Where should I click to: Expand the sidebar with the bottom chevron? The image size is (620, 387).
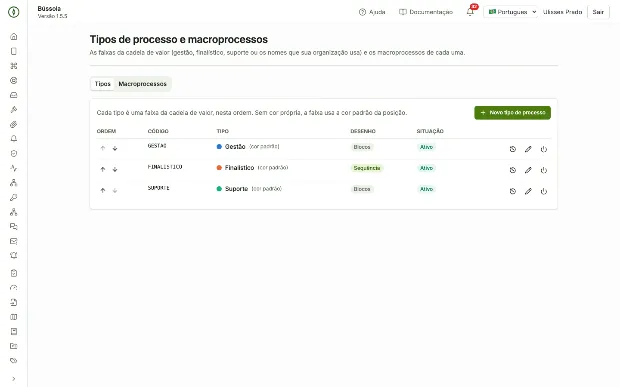pyautogui.click(x=13, y=379)
